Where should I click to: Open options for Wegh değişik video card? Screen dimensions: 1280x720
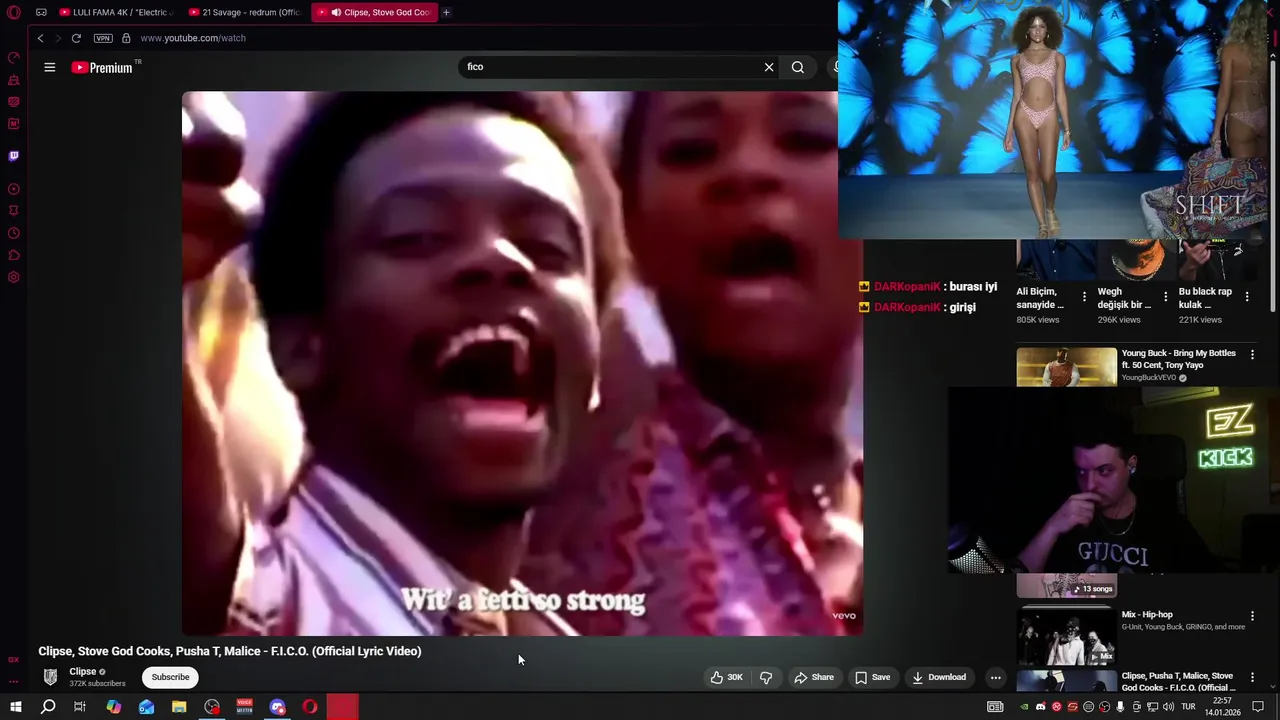[1165, 297]
